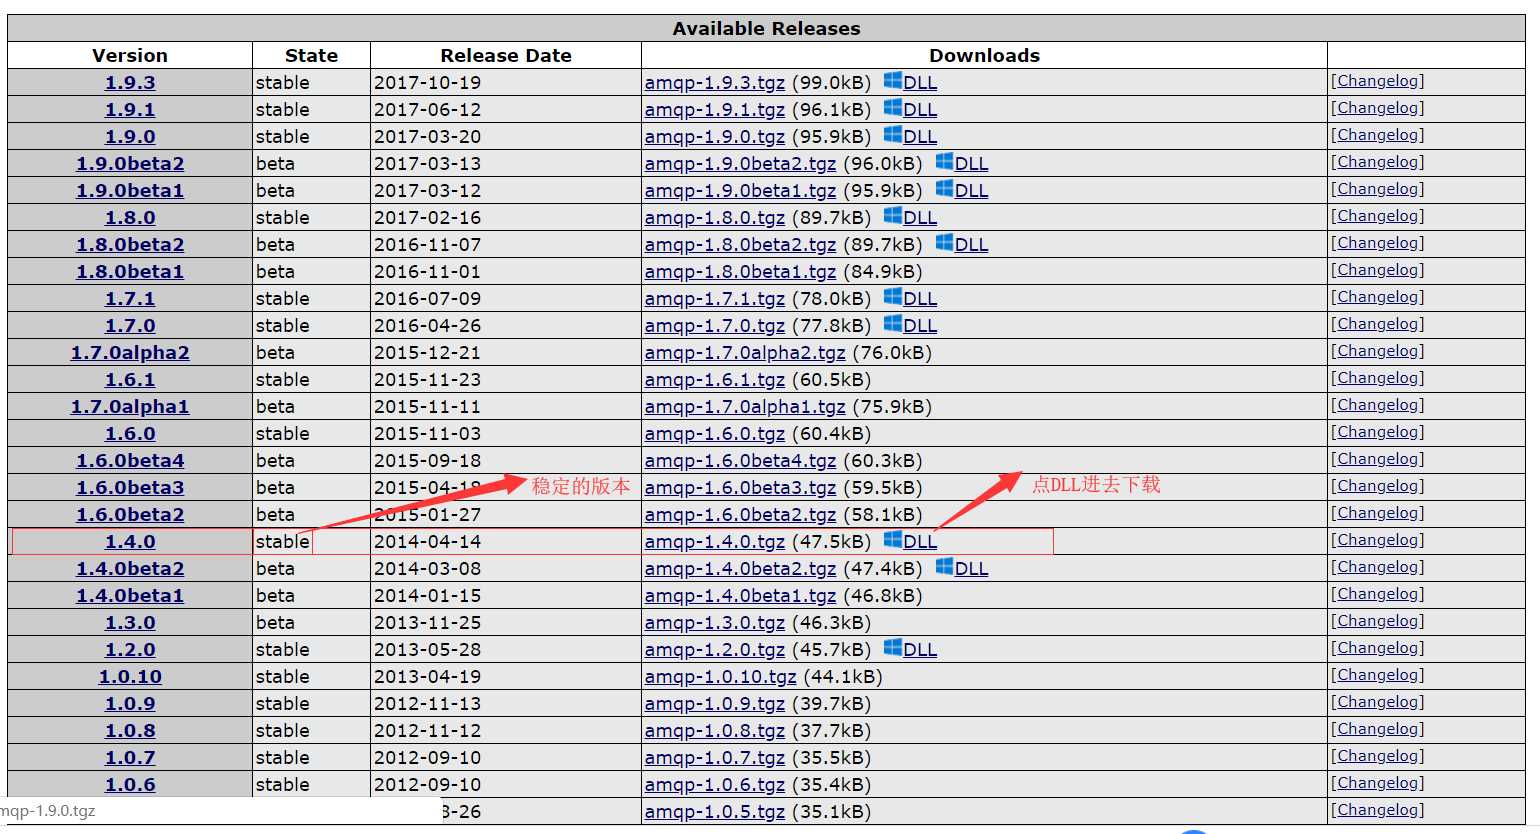Click the Windows icon beside amqp-1.7.0.tgz
The width and height of the screenshot is (1540, 834).
coord(892,324)
